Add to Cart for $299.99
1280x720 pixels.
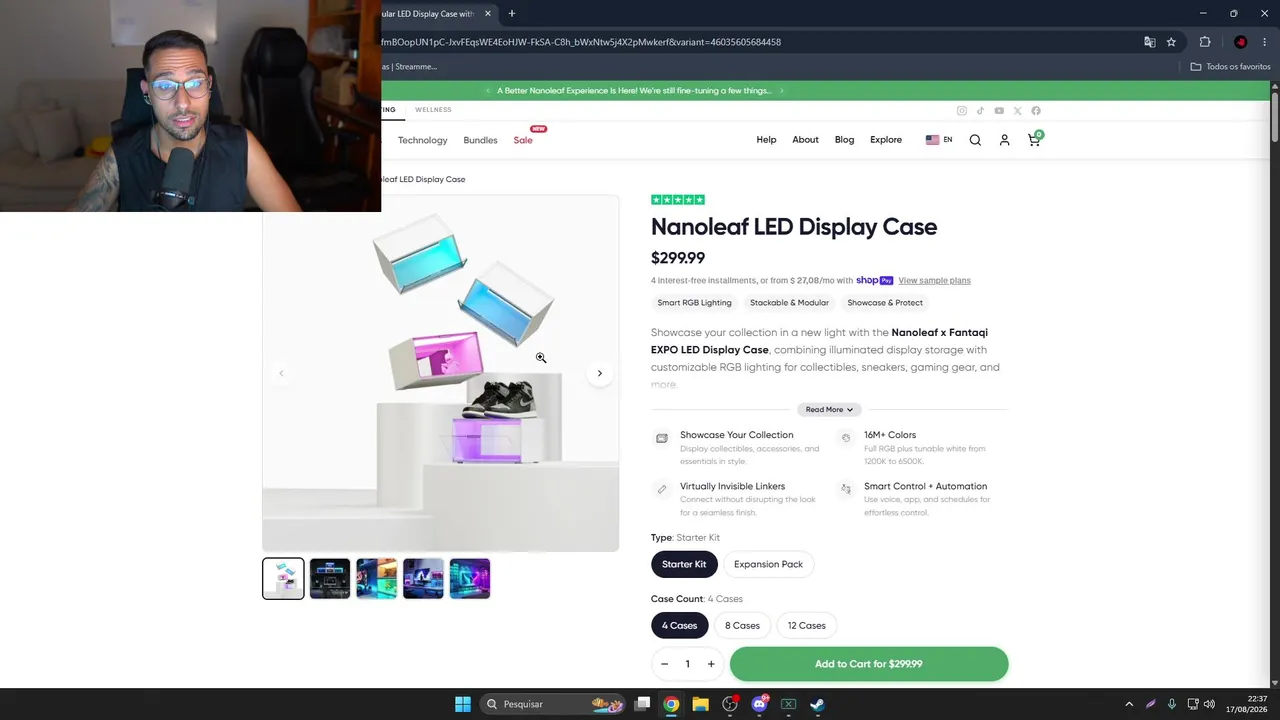tap(869, 664)
